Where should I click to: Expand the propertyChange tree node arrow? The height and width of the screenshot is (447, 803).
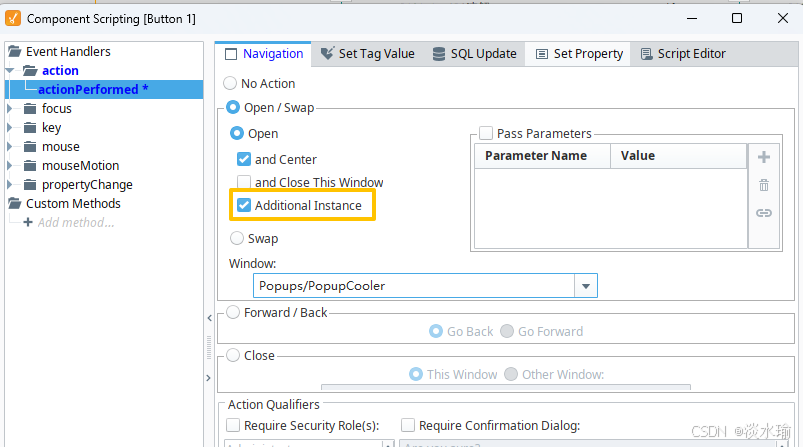9,184
